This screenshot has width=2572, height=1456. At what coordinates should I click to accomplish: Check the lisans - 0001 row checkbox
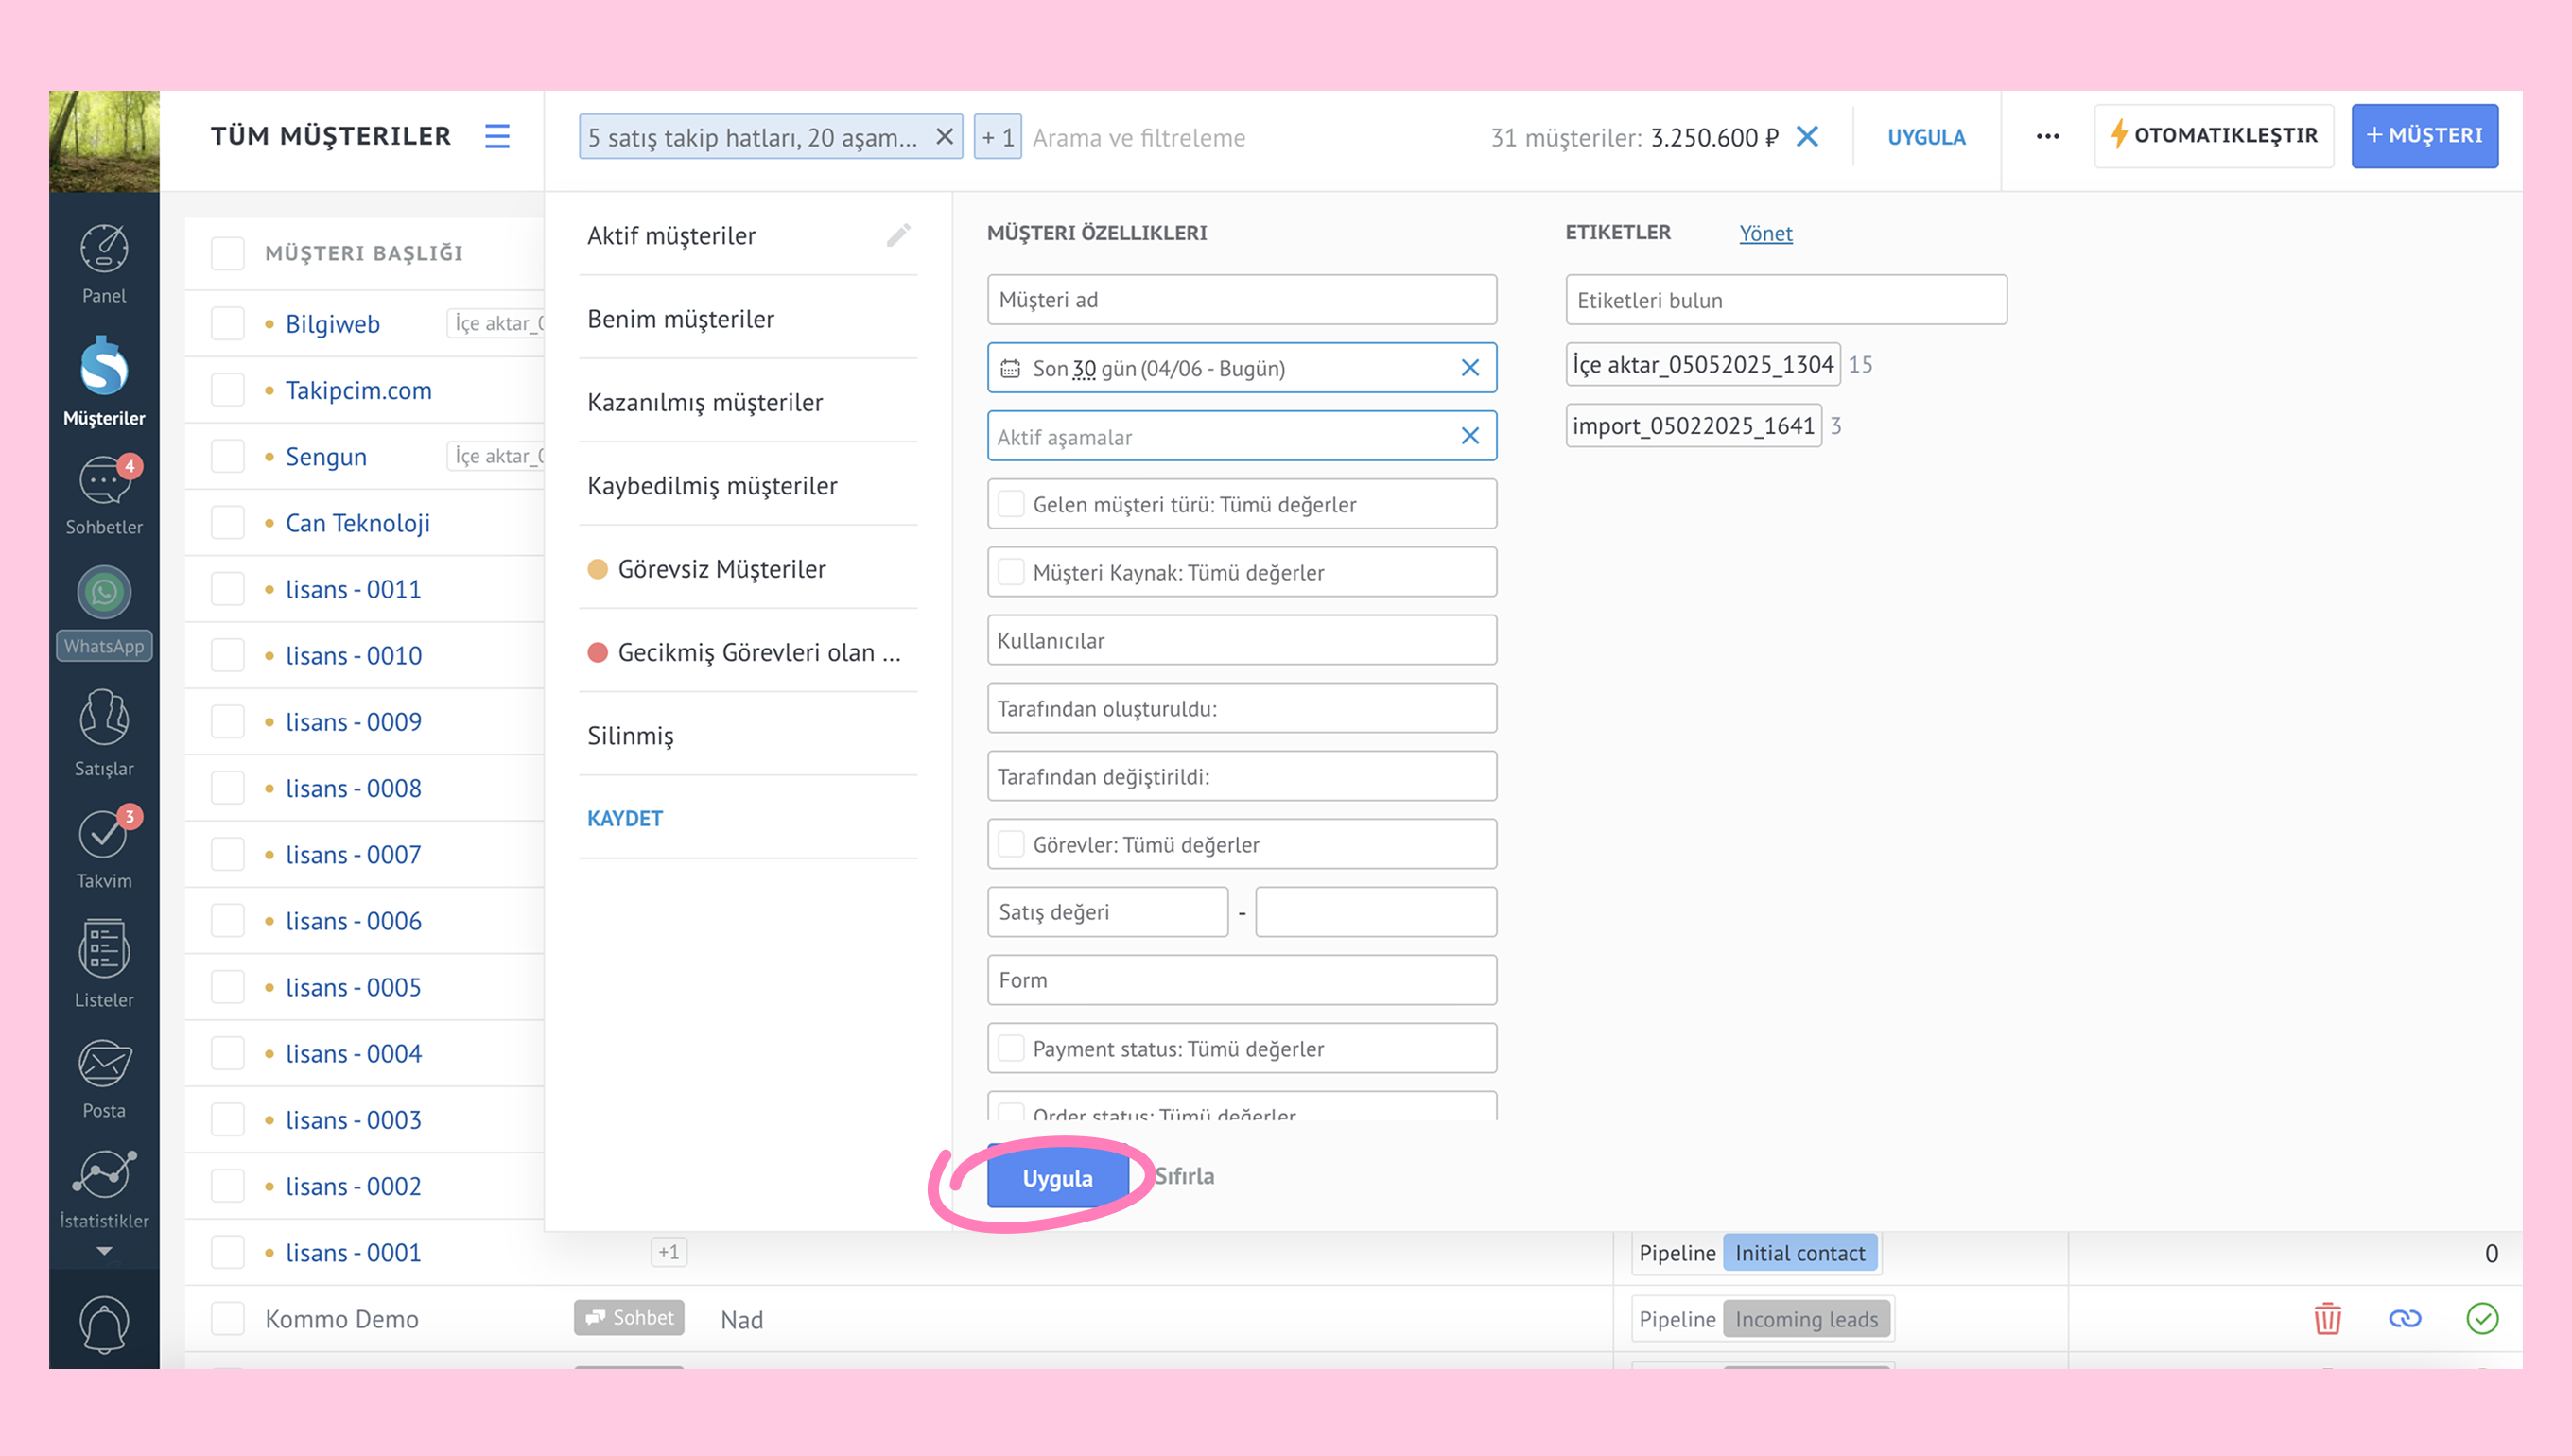click(227, 1253)
